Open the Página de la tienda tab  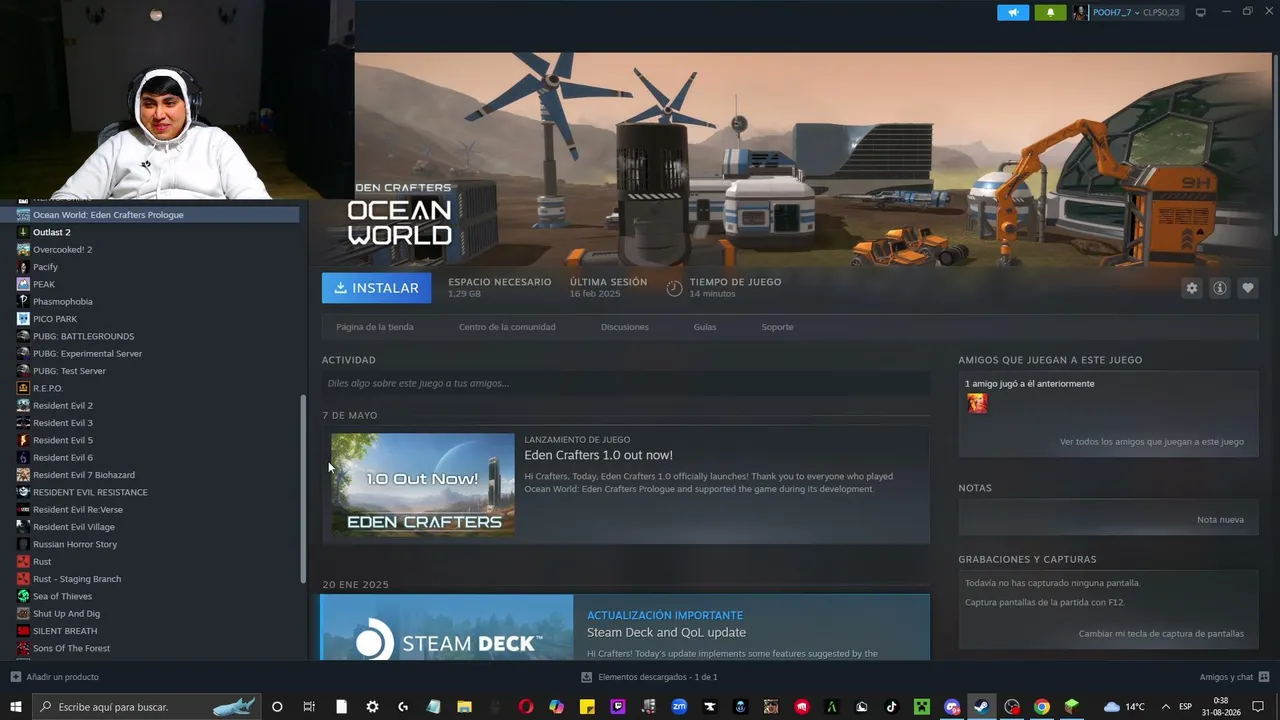(x=375, y=327)
